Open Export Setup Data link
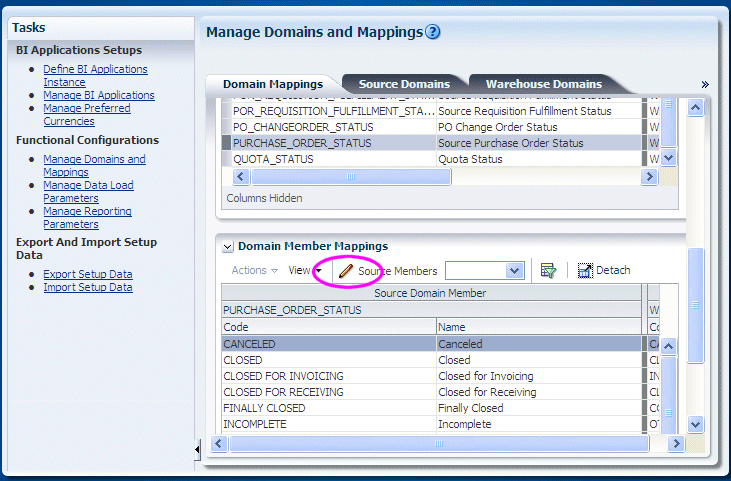Viewport: 731px width, 481px height. (88, 274)
